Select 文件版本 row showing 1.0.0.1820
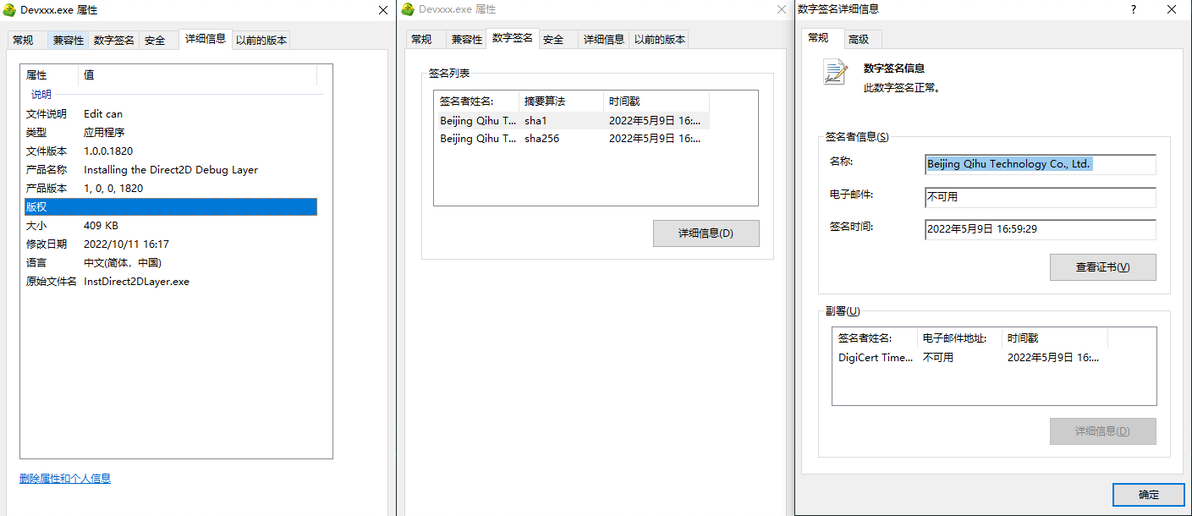 pyautogui.click(x=170, y=151)
